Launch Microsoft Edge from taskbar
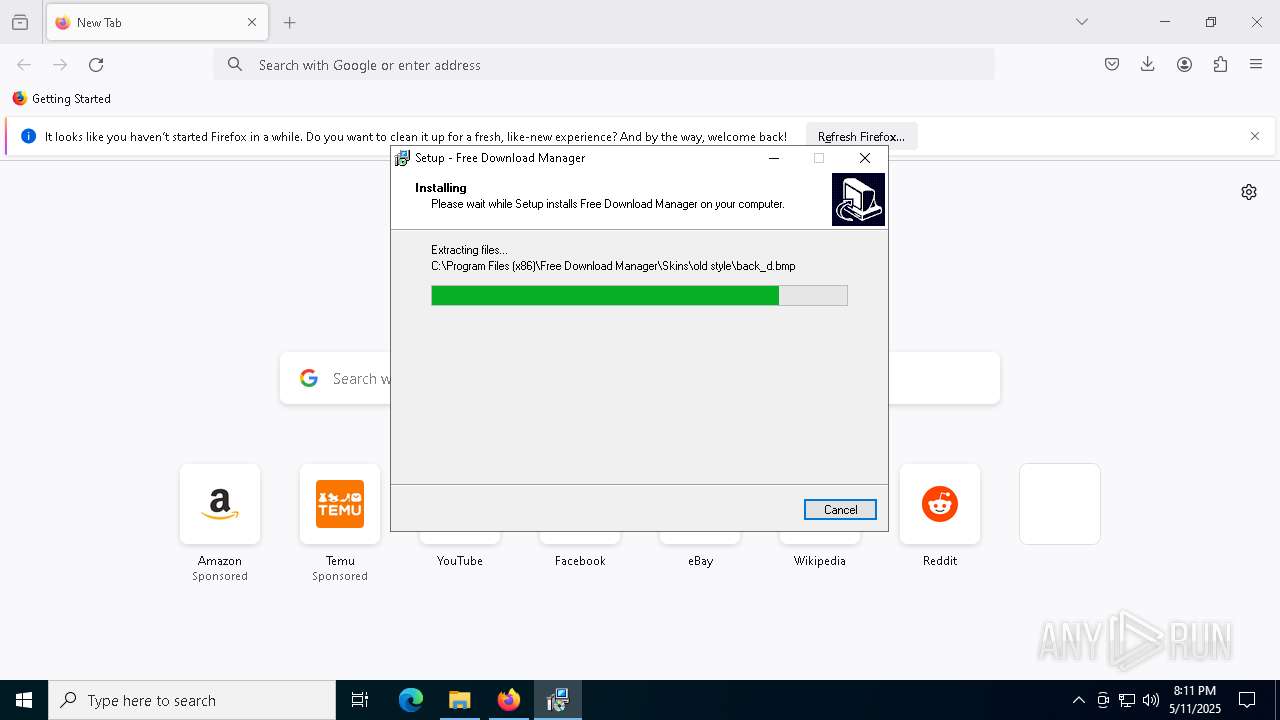Screen dimensions: 1280x720 [411, 700]
